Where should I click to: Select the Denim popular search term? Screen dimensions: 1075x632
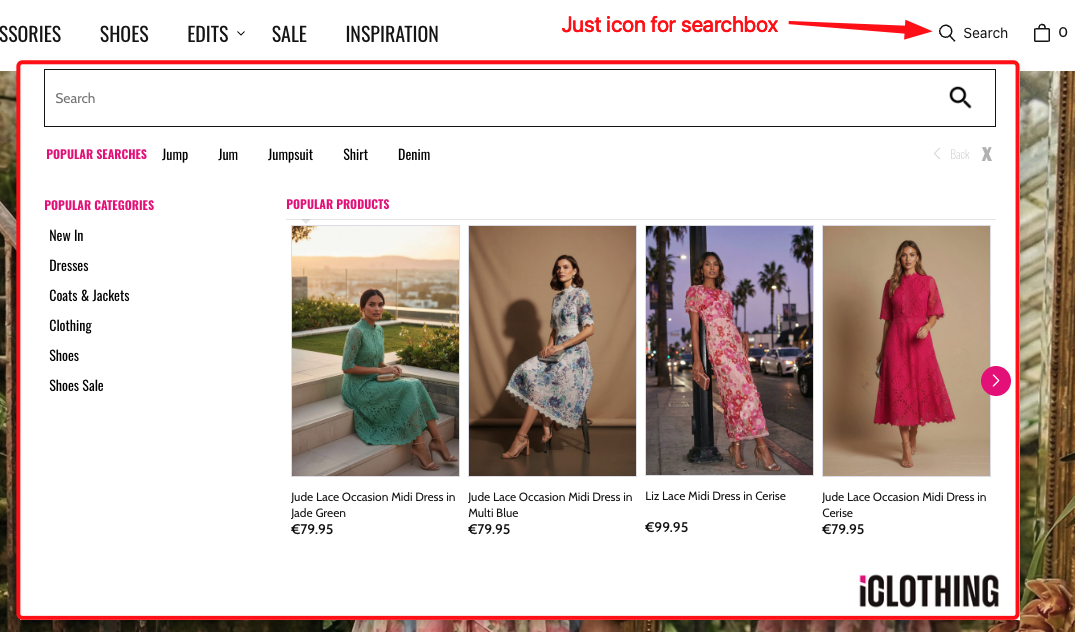pos(414,154)
